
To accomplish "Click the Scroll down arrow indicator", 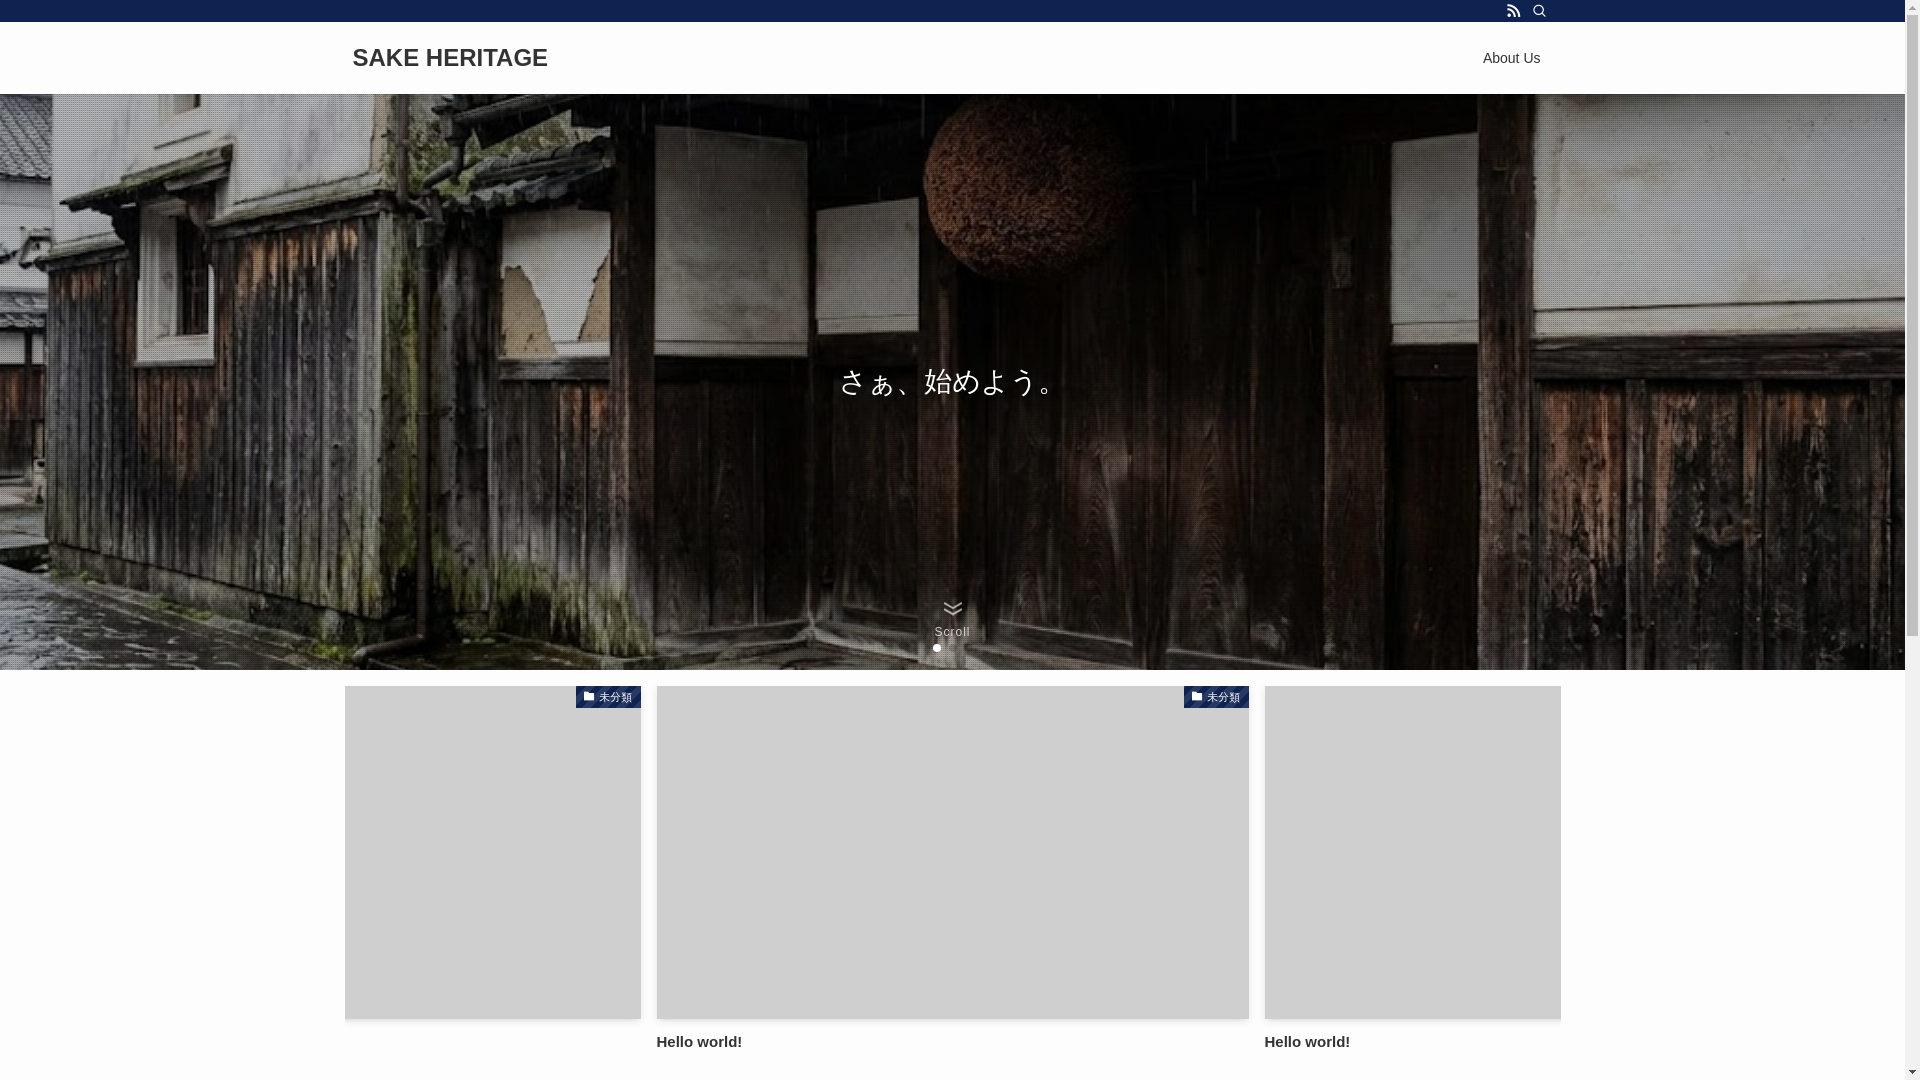I will click(952, 619).
